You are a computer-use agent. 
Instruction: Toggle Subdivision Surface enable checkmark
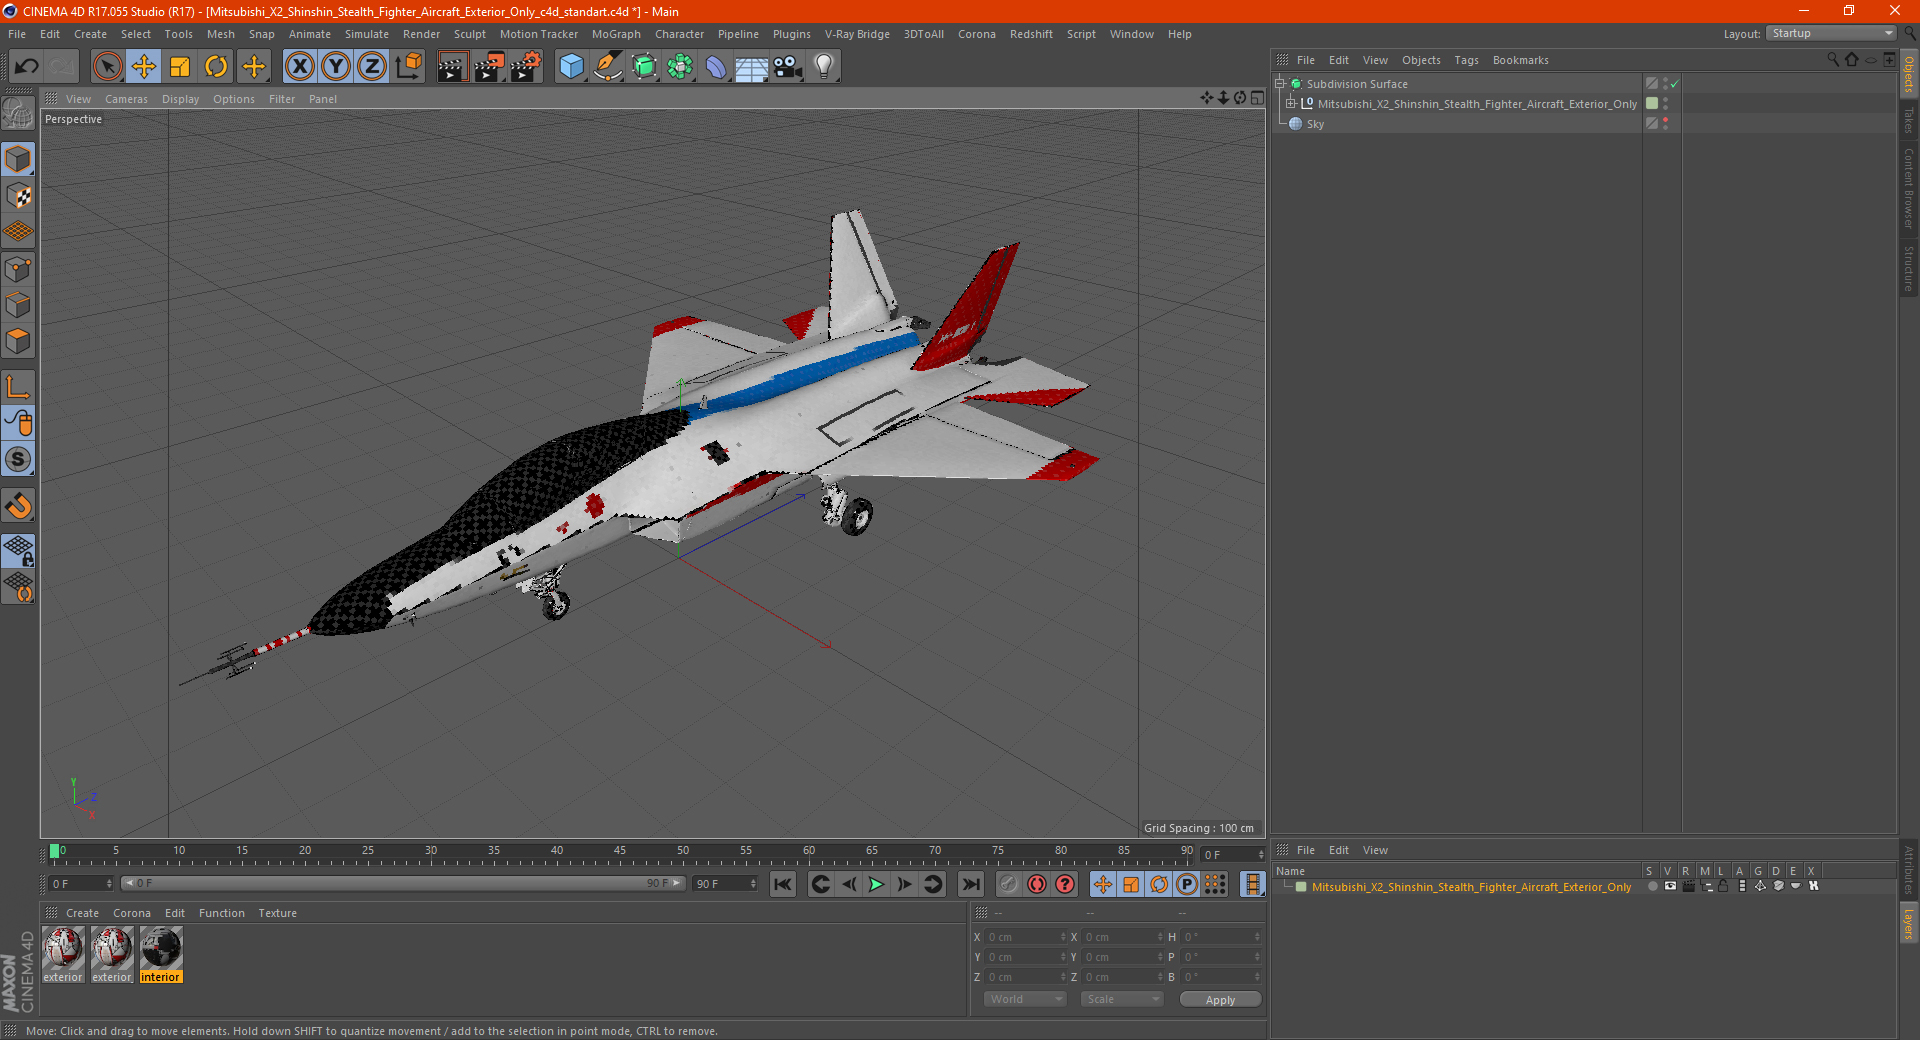(1675, 84)
